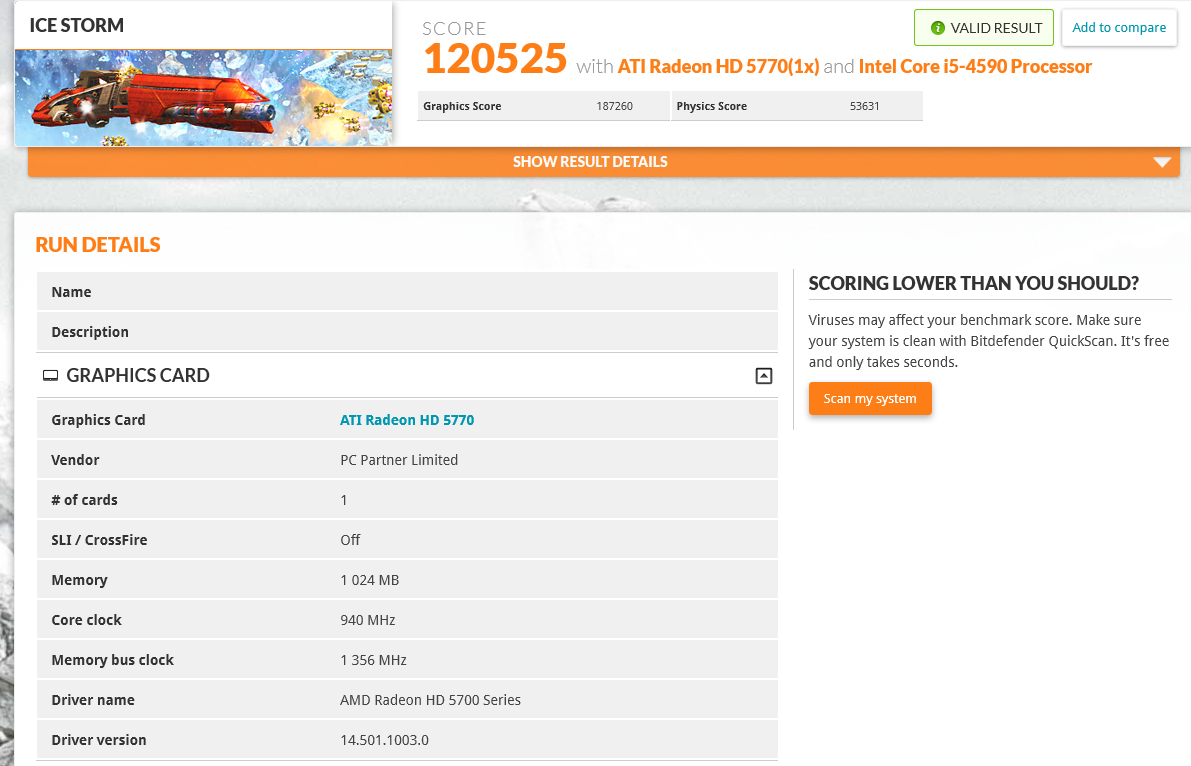Click the Physics Score label
Screen dimensions: 1191x766
pos(712,106)
